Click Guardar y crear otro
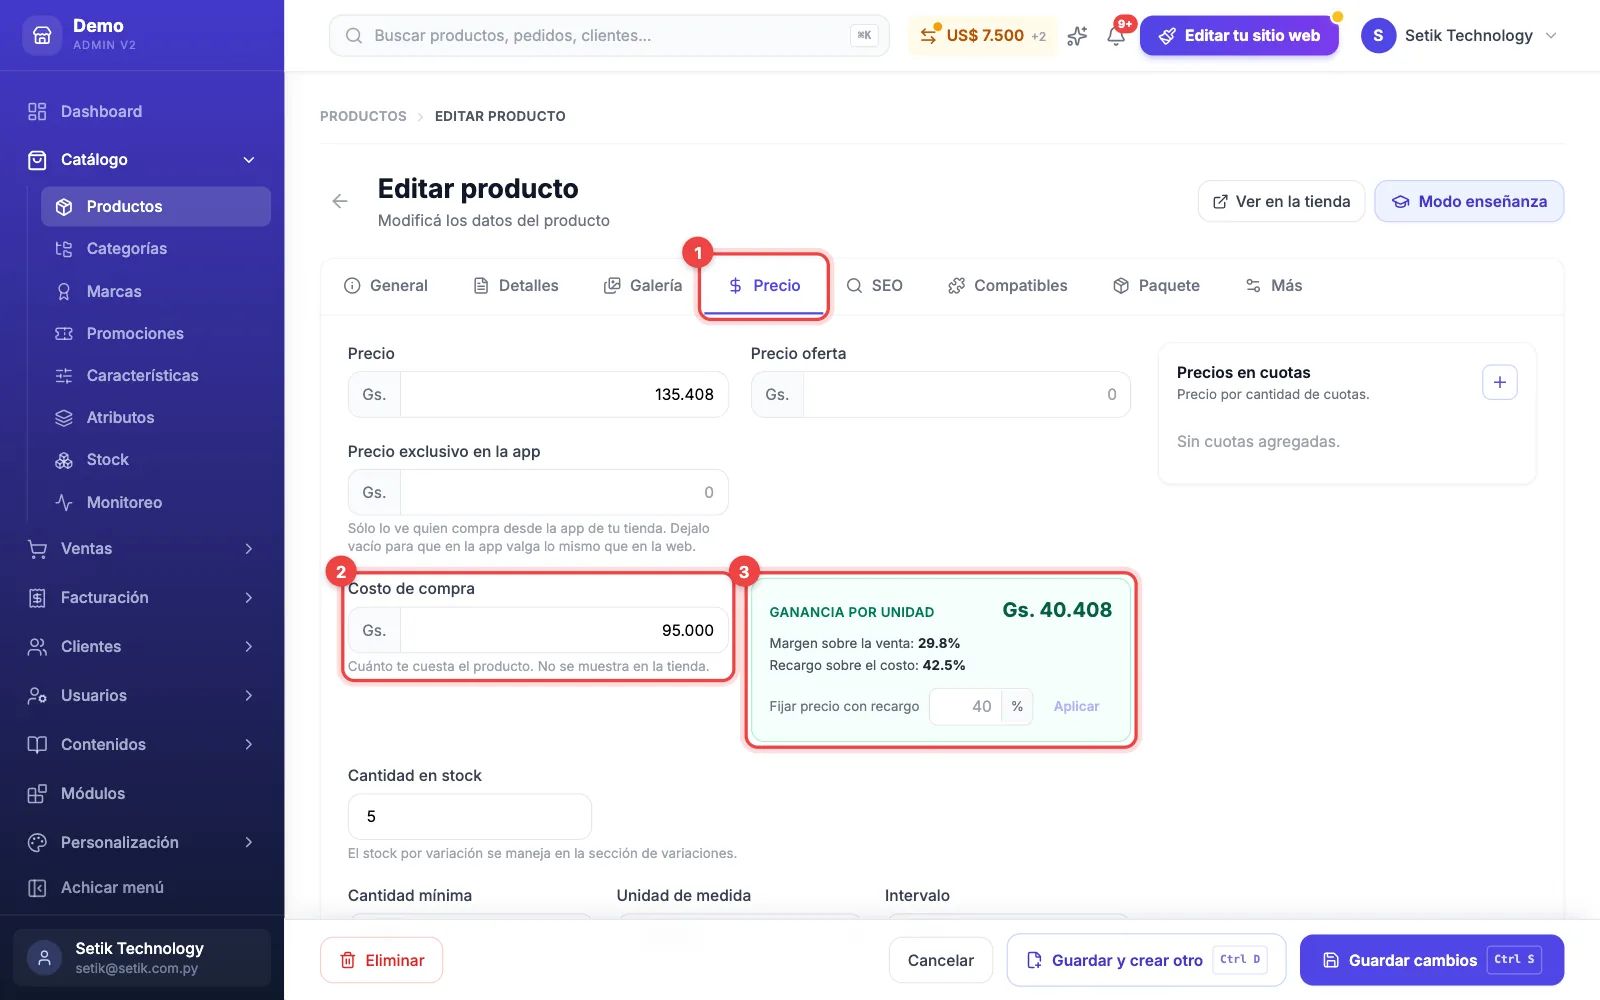Screen dimensions: 1600x1000 coord(1146,960)
